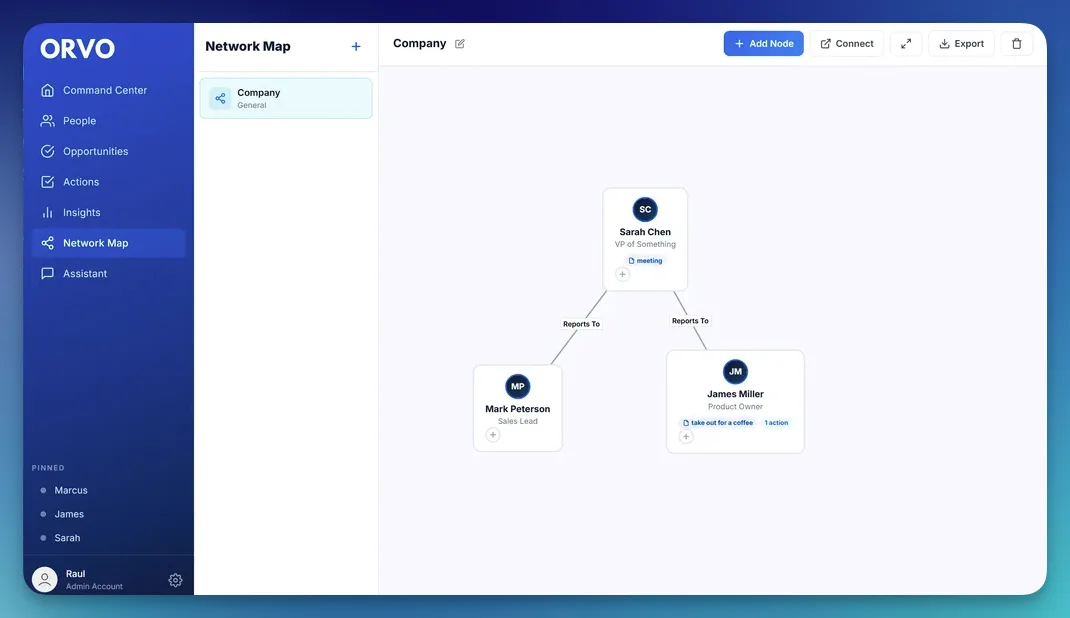Click the plus under James Miller node
The image size is (1070, 618).
(x=686, y=437)
